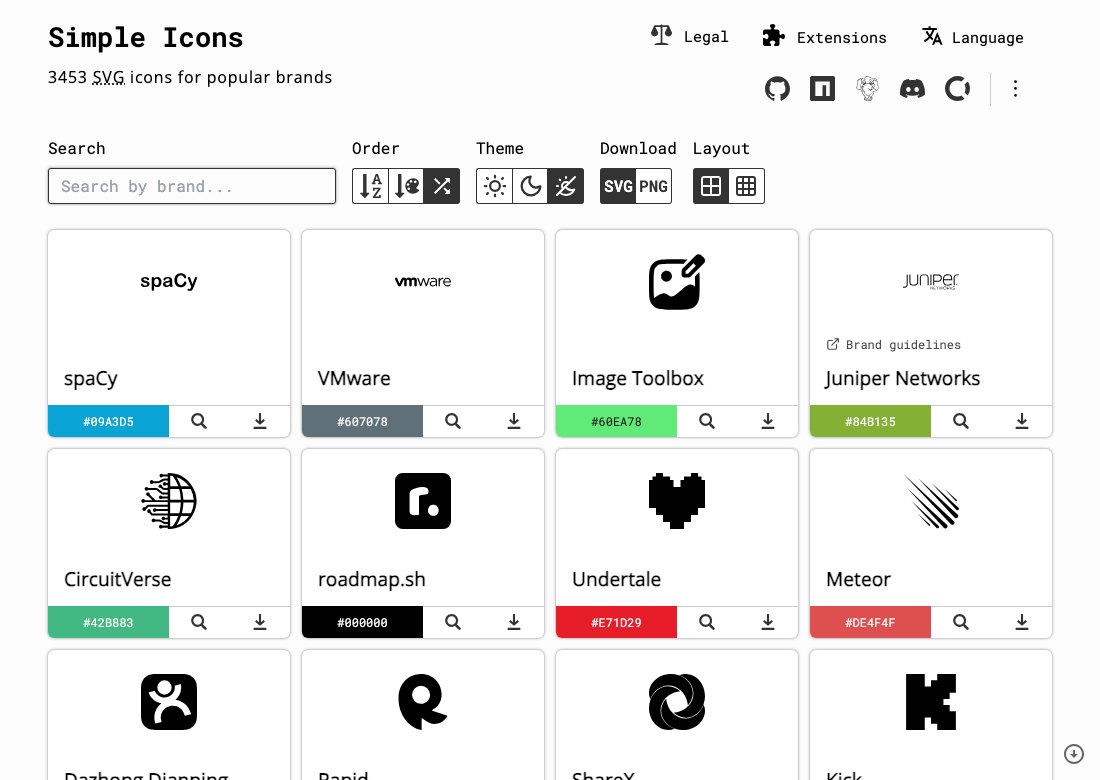Copy VMware color #607078
This screenshot has width=1100, height=780.
(x=363, y=422)
